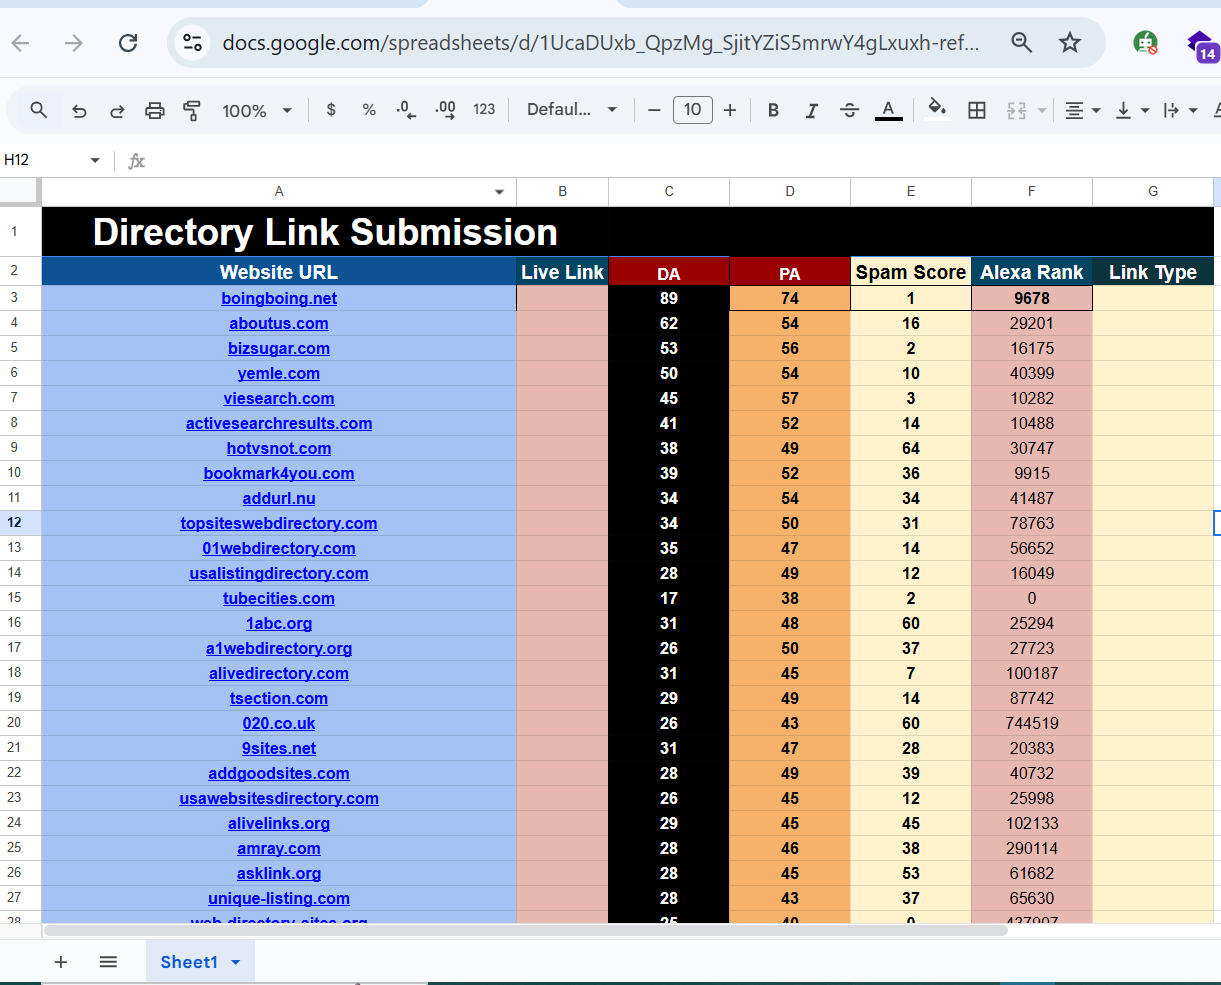The image size is (1221, 985).
Task: Click the Name box showing H12
Action: tap(45, 160)
